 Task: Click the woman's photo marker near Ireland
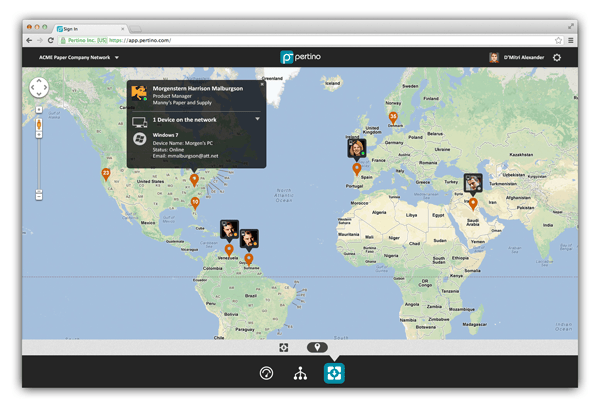tap(357, 148)
